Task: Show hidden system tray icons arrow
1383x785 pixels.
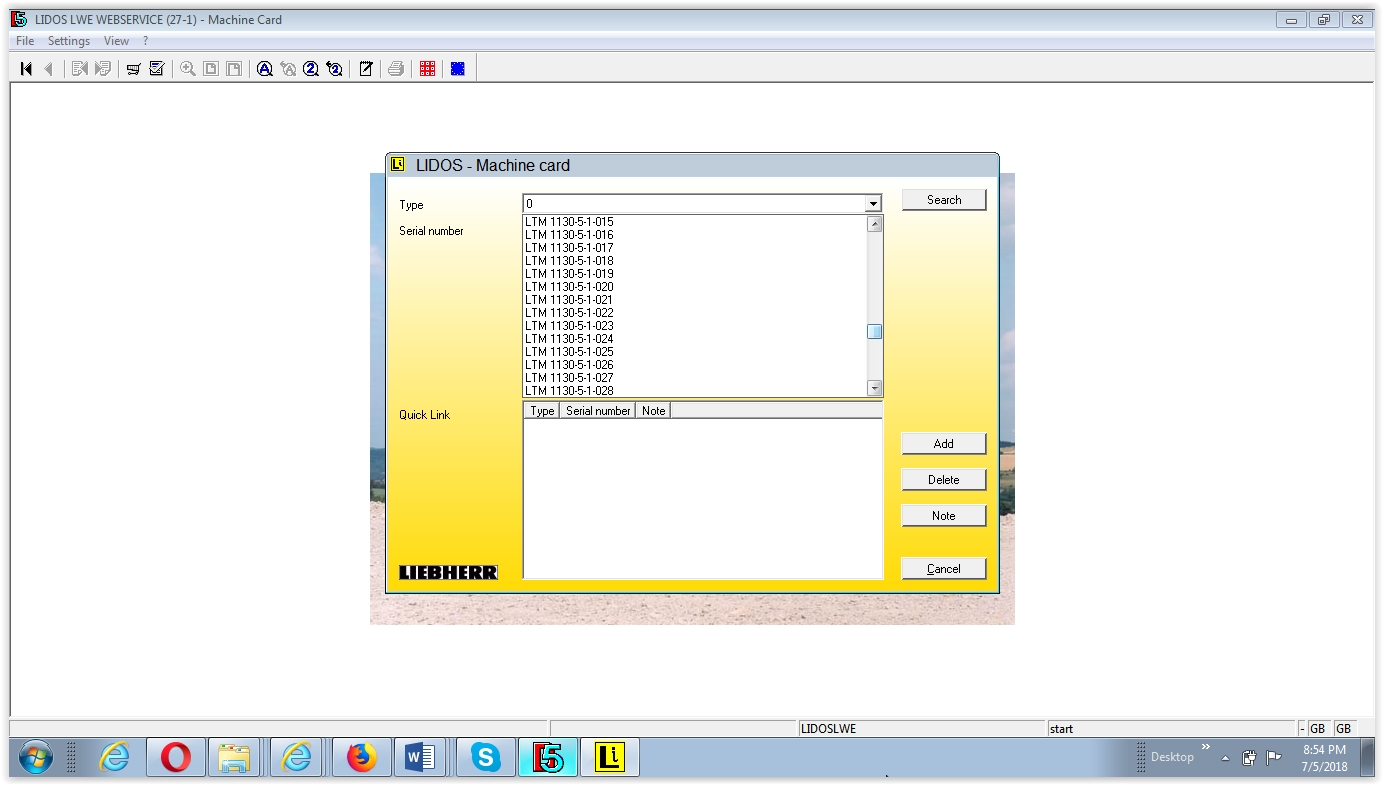Action: click(1226, 758)
